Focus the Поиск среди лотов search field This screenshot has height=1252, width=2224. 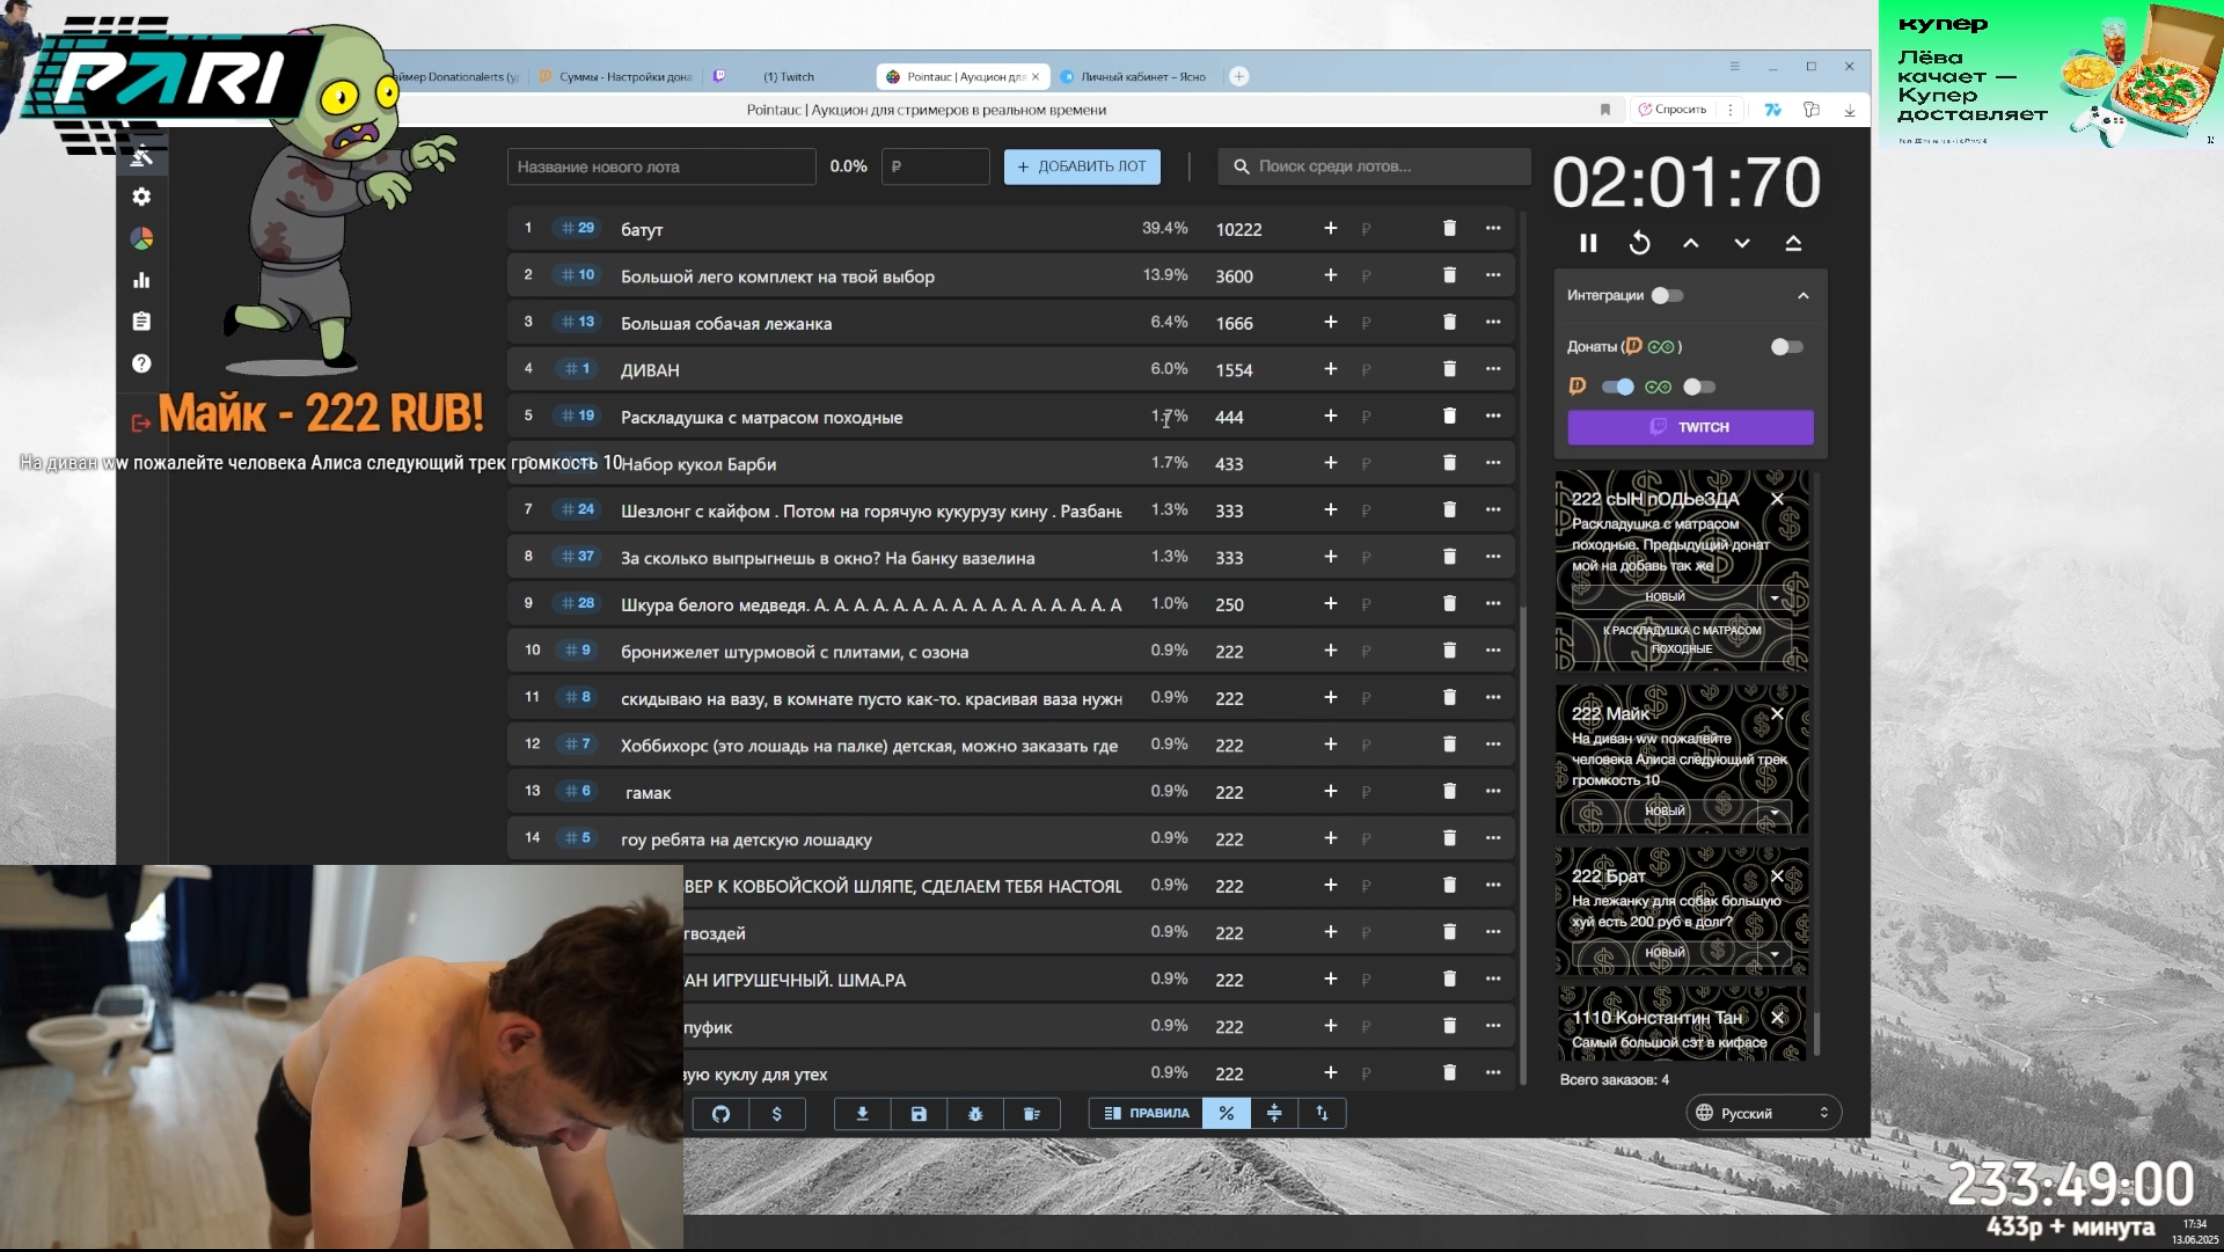pos(1374,167)
